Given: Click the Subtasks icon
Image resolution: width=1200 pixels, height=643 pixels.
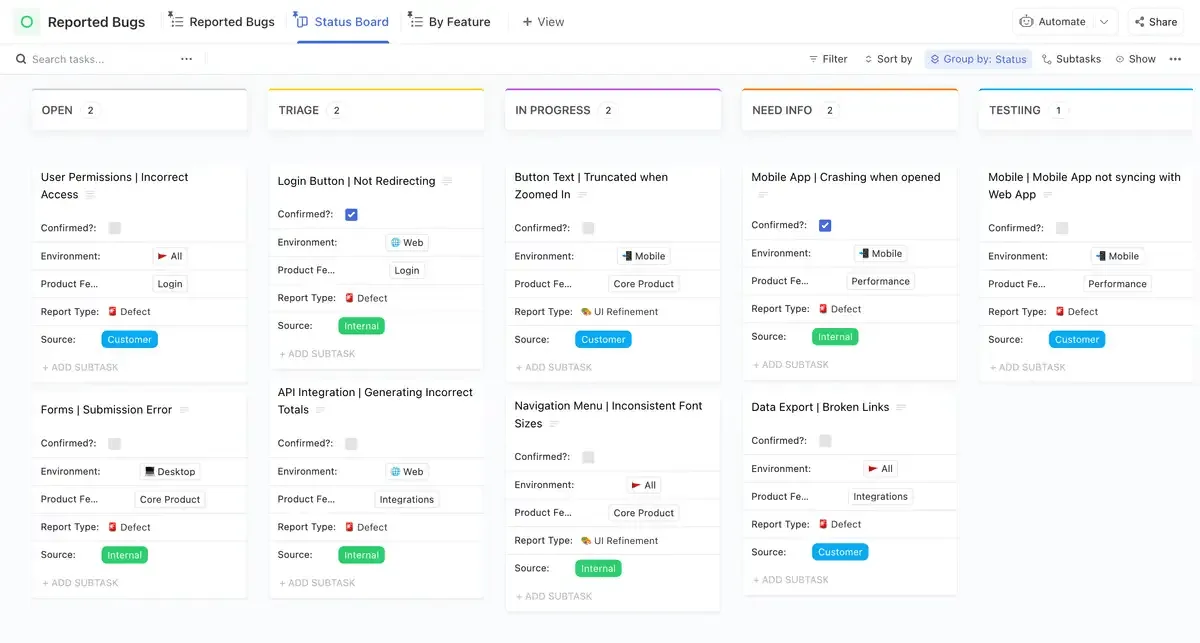Looking at the screenshot, I should [x=1047, y=59].
